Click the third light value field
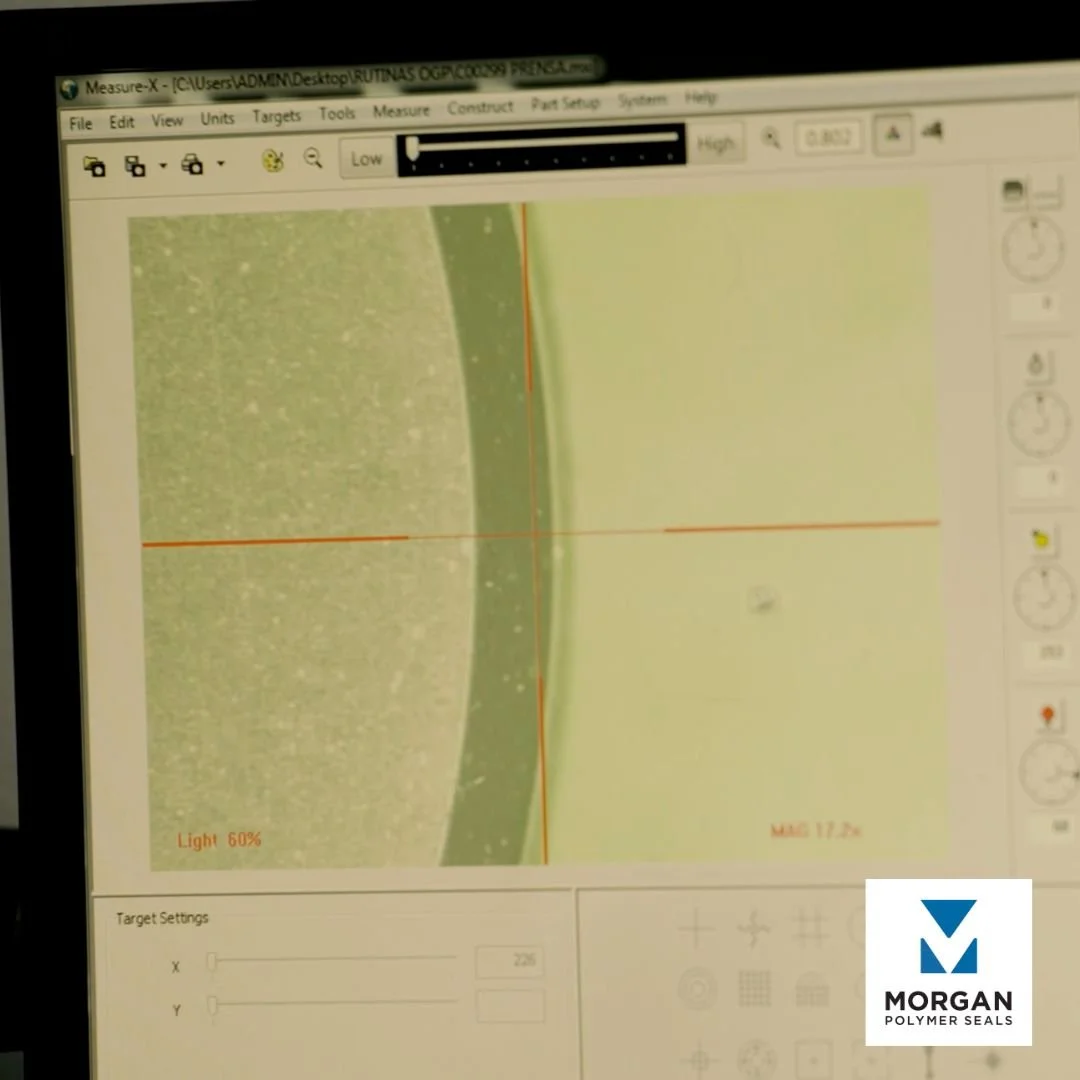This screenshot has width=1080, height=1080. (x=1048, y=652)
